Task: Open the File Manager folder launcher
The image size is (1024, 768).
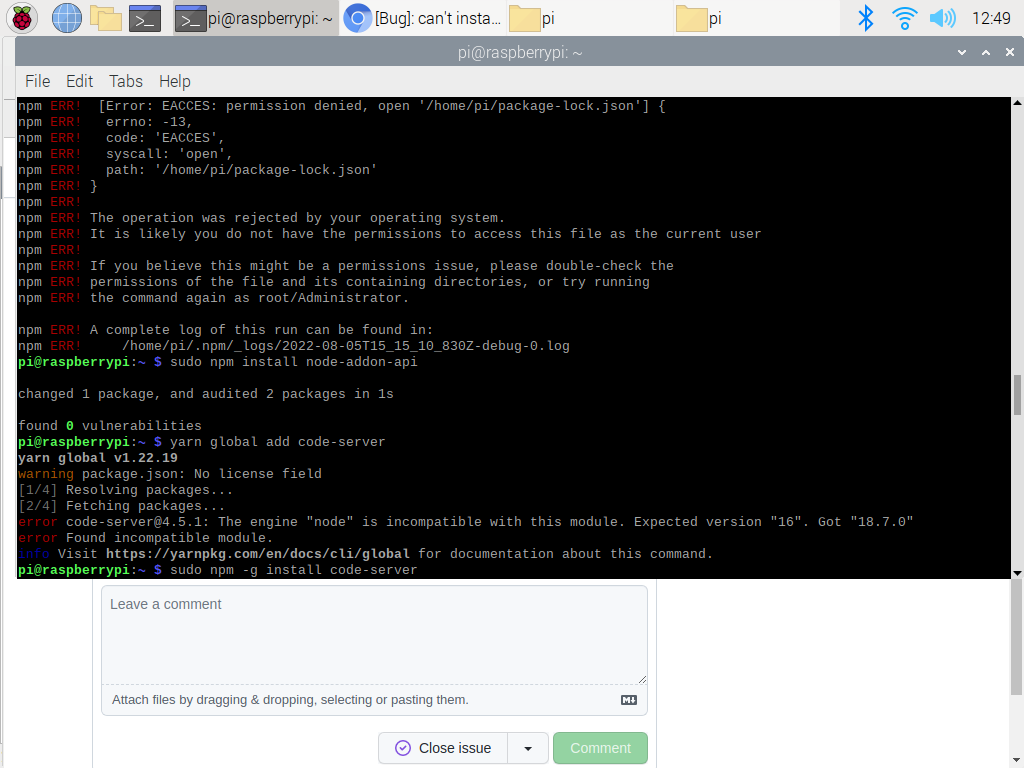Action: (x=106, y=18)
